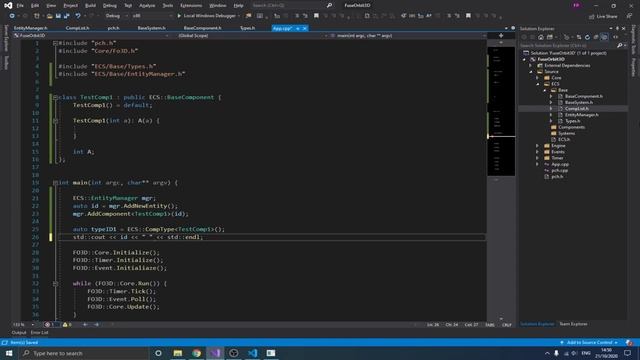Open the Error List tab

39,333
